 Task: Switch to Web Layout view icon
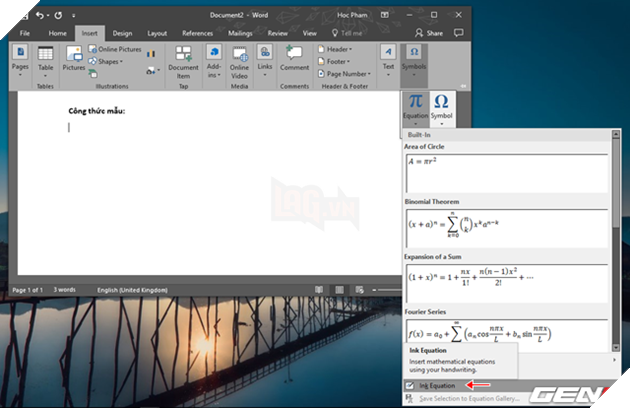[360, 290]
